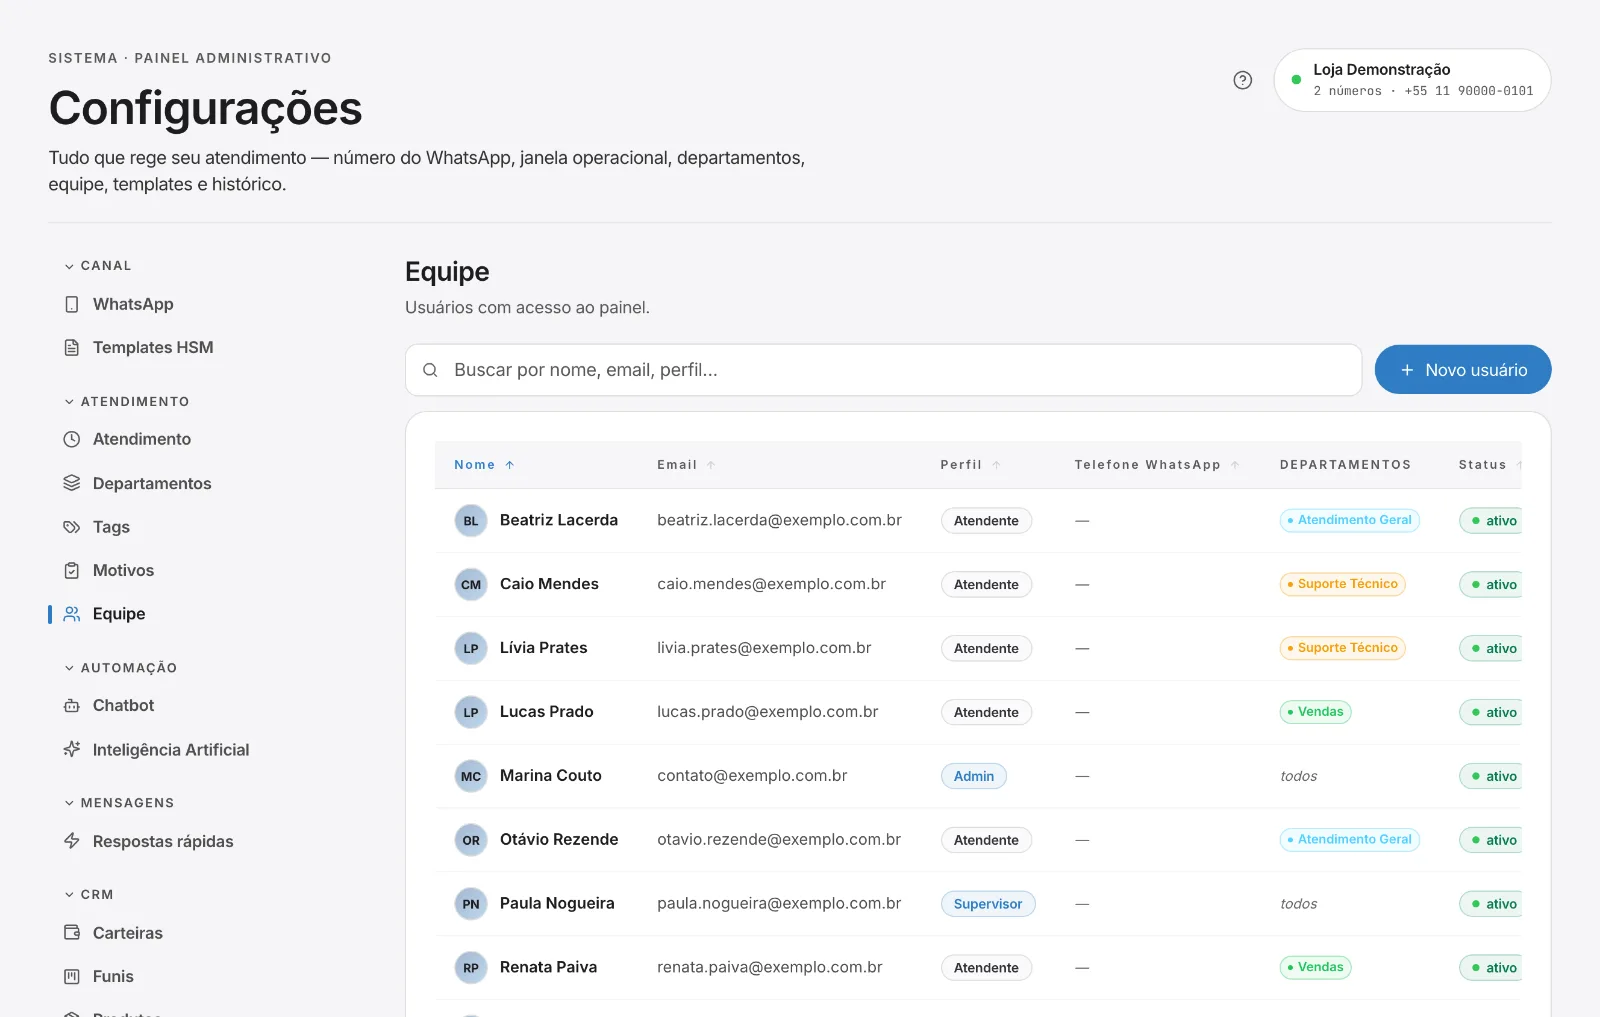This screenshot has width=1600, height=1017.
Task: Click ativo status in Renata Paiva row
Action: [1491, 968]
